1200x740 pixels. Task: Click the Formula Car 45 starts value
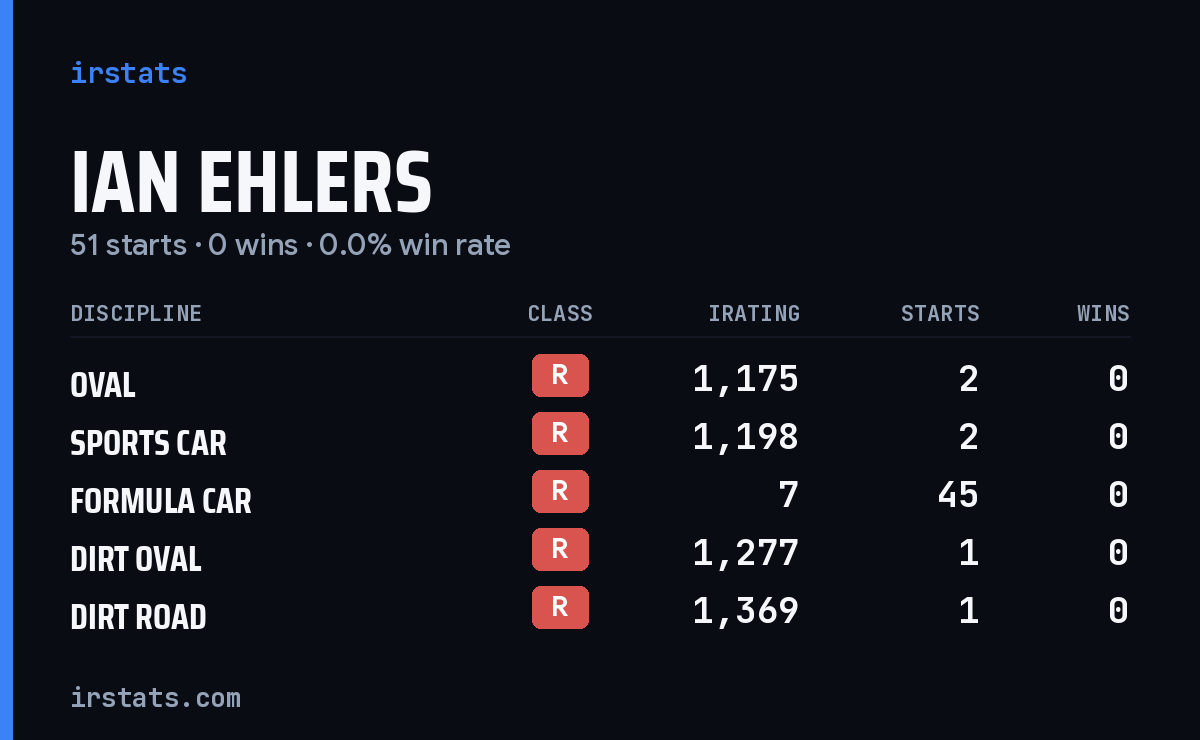point(958,494)
